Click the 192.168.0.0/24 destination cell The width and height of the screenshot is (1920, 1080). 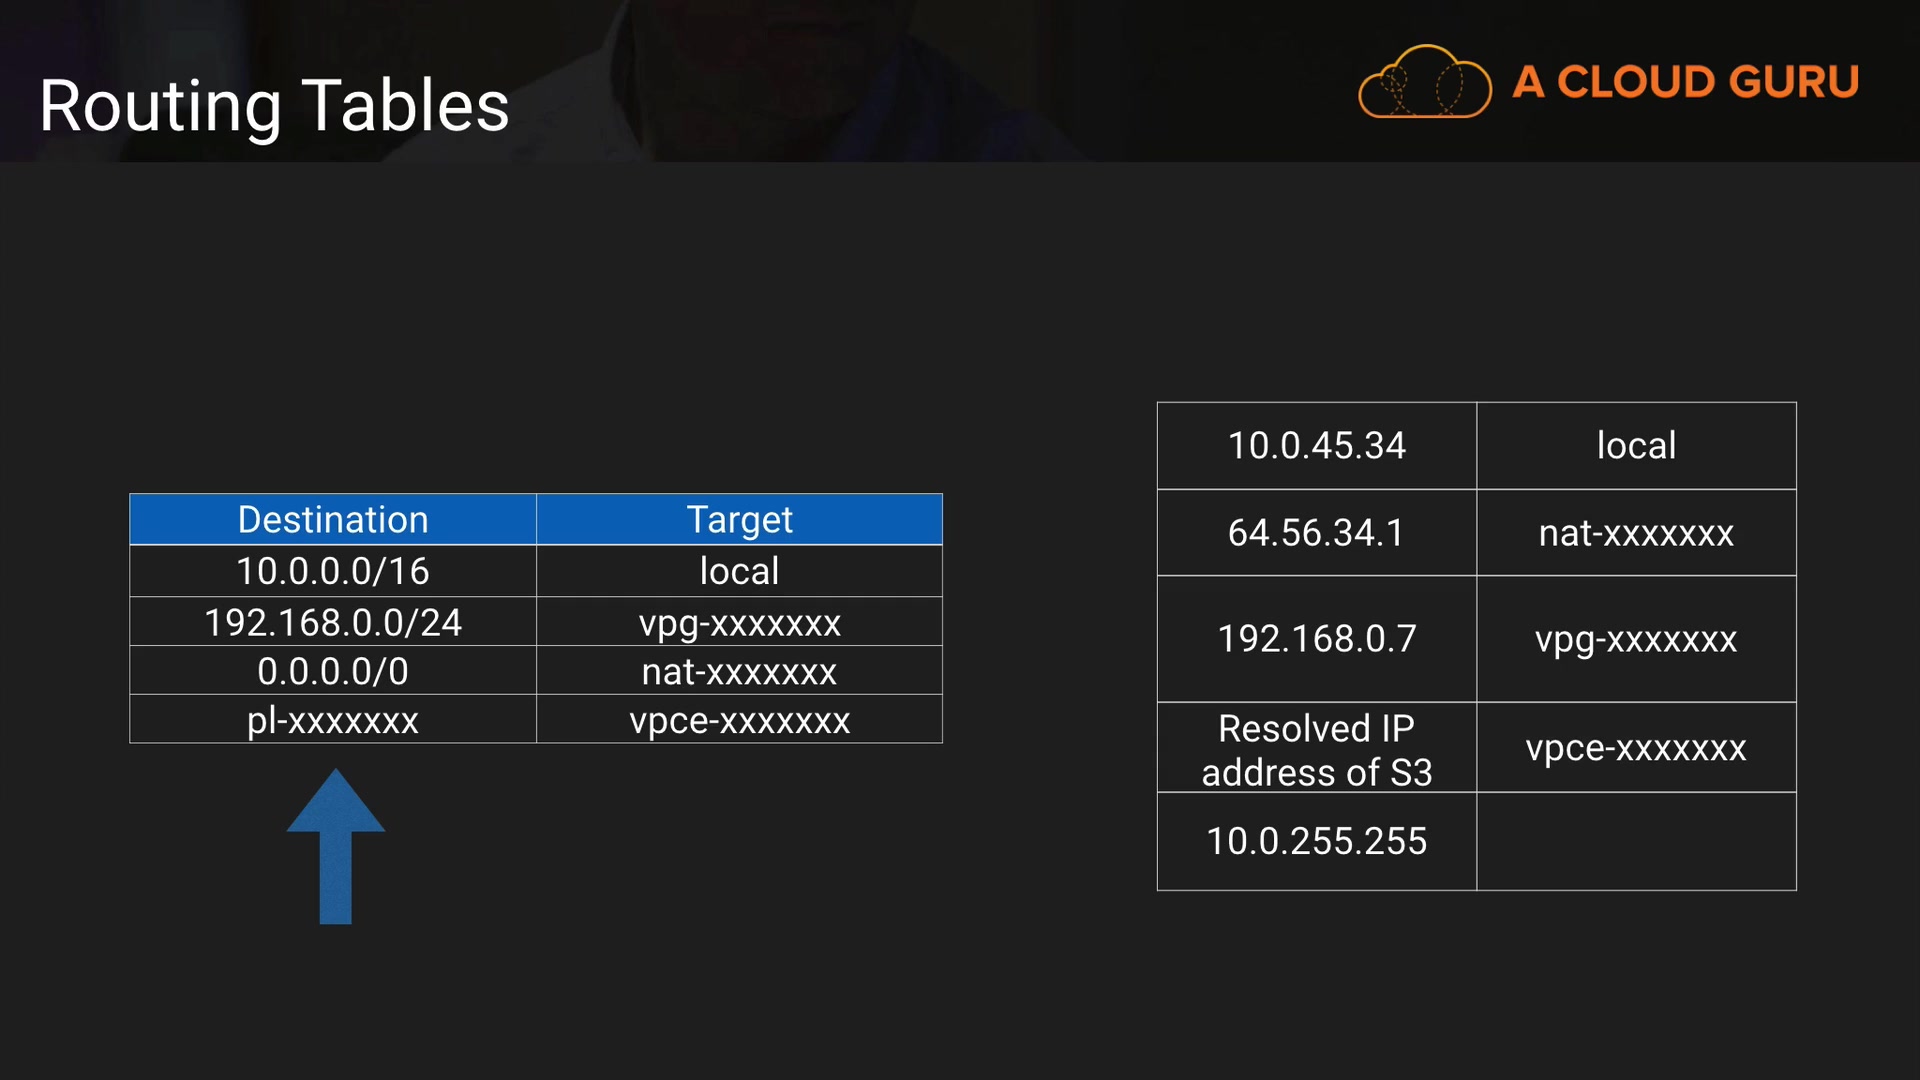click(x=333, y=622)
